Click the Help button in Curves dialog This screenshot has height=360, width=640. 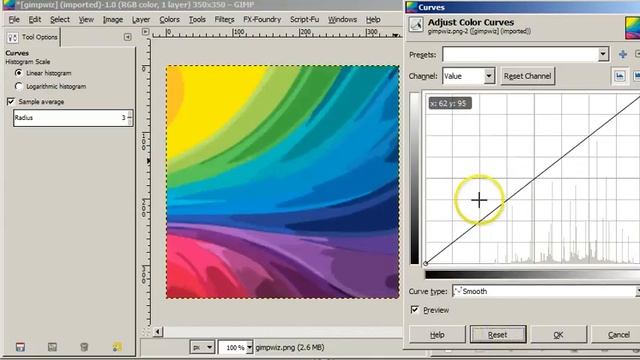(437, 335)
